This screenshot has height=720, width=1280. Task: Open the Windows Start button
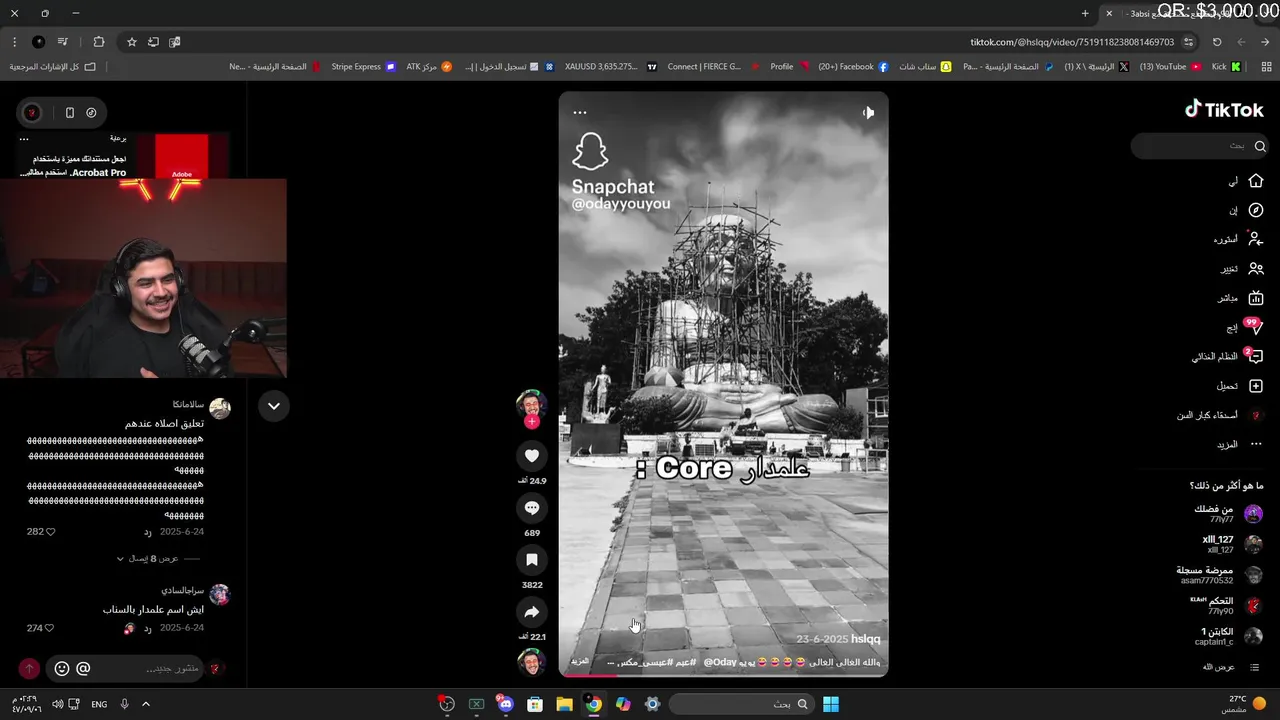click(x=831, y=704)
